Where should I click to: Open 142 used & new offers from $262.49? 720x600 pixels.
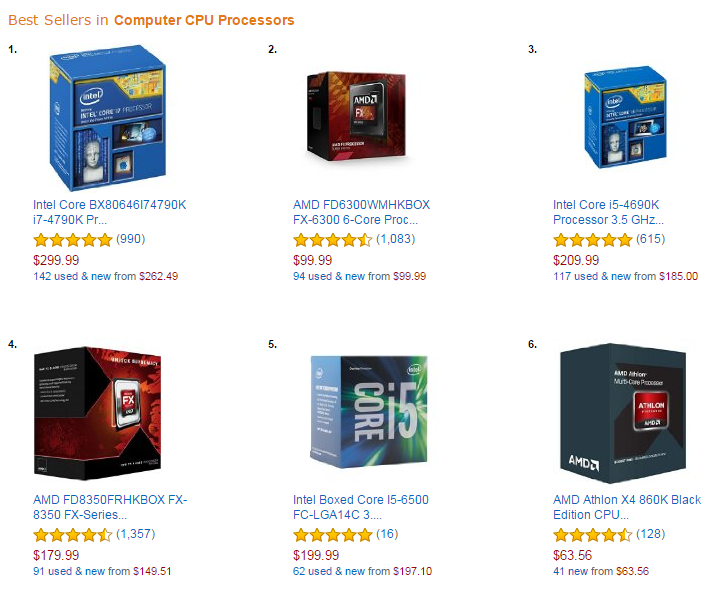[x=106, y=276]
